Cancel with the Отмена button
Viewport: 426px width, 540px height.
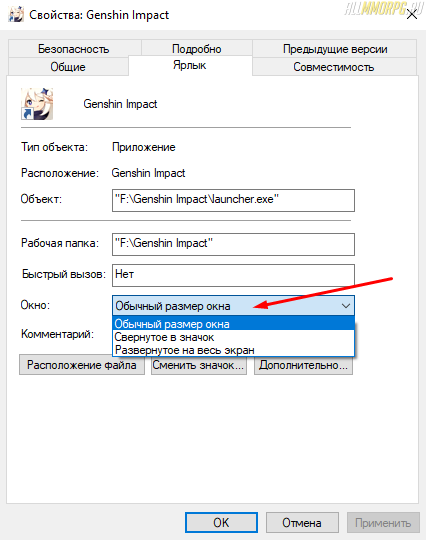click(x=302, y=522)
